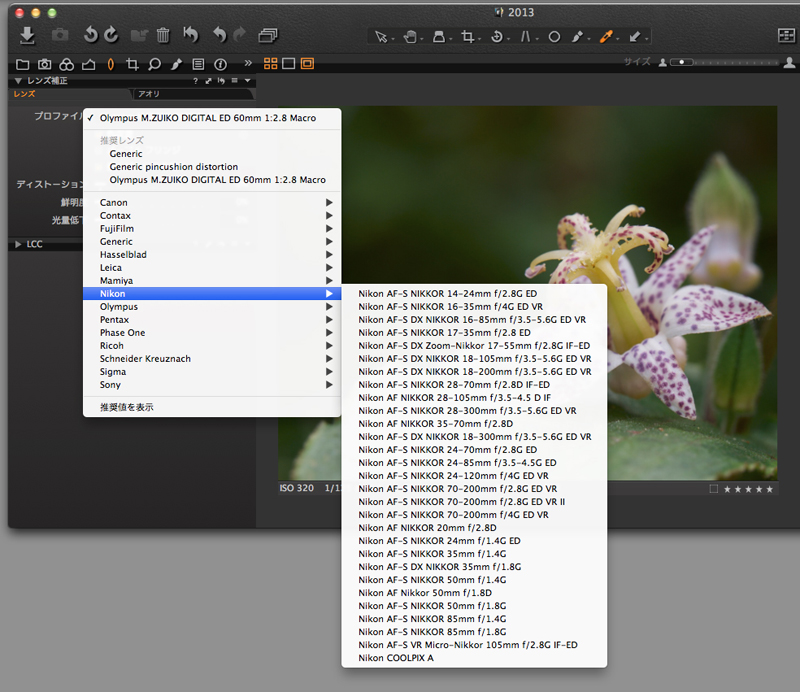Click the Move to trash icon
Viewport: 800px width, 692px height.
coord(163,36)
